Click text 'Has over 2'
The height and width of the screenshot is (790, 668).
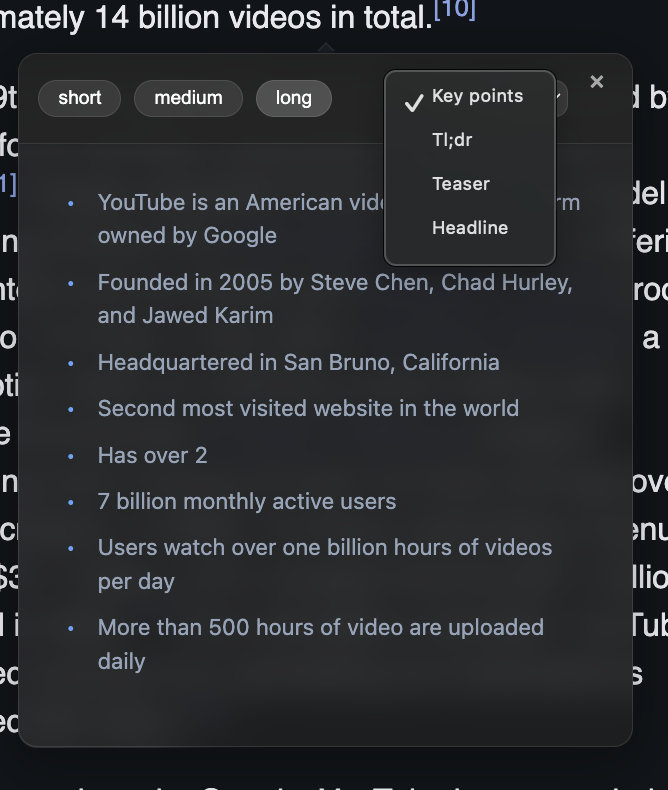pyautogui.click(x=152, y=455)
